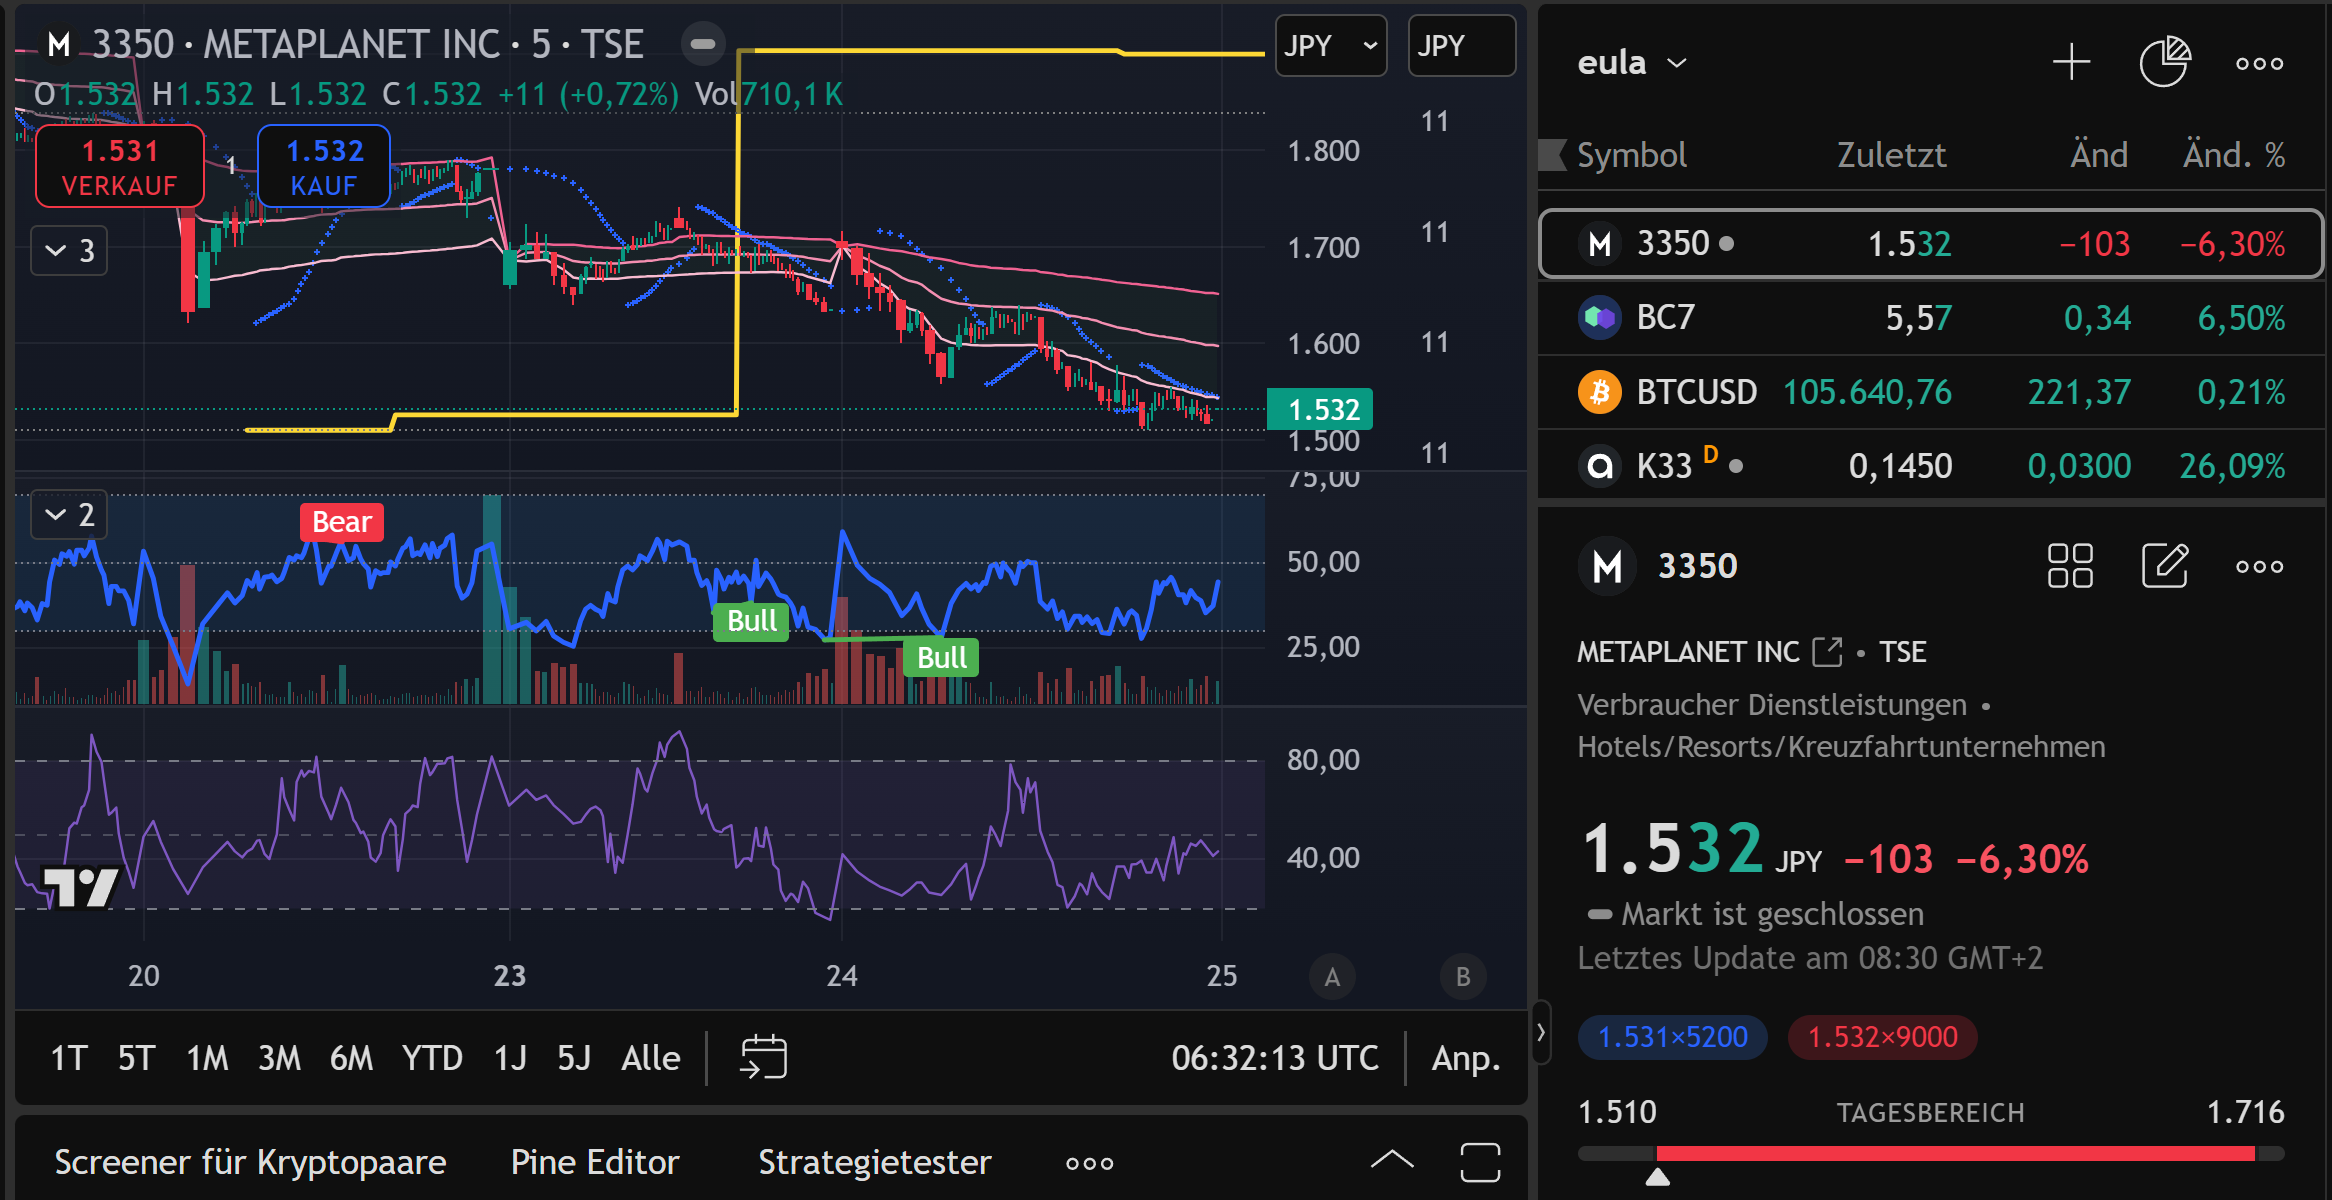
Task: Open the eula watchlist three-dots menu
Action: click(x=2259, y=63)
